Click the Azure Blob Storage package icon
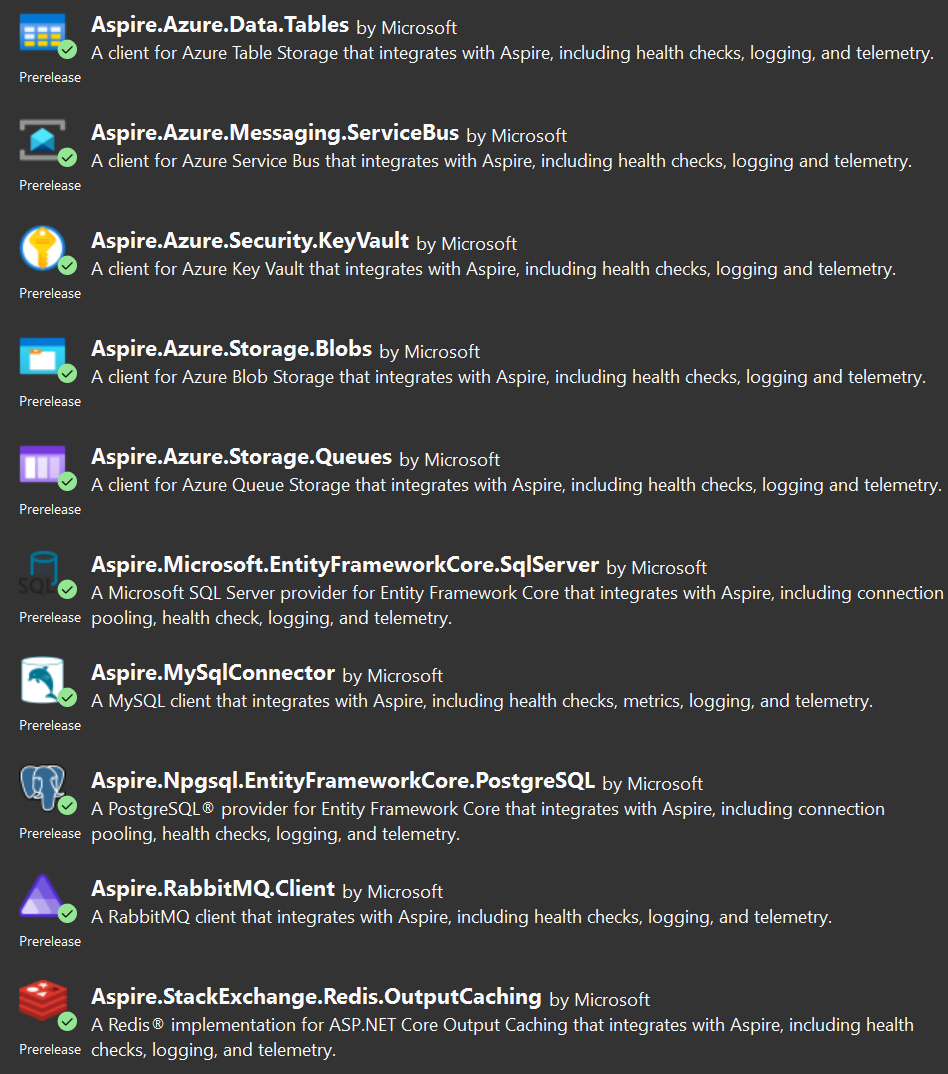Image resolution: width=948 pixels, height=1074 pixels. [42, 356]
